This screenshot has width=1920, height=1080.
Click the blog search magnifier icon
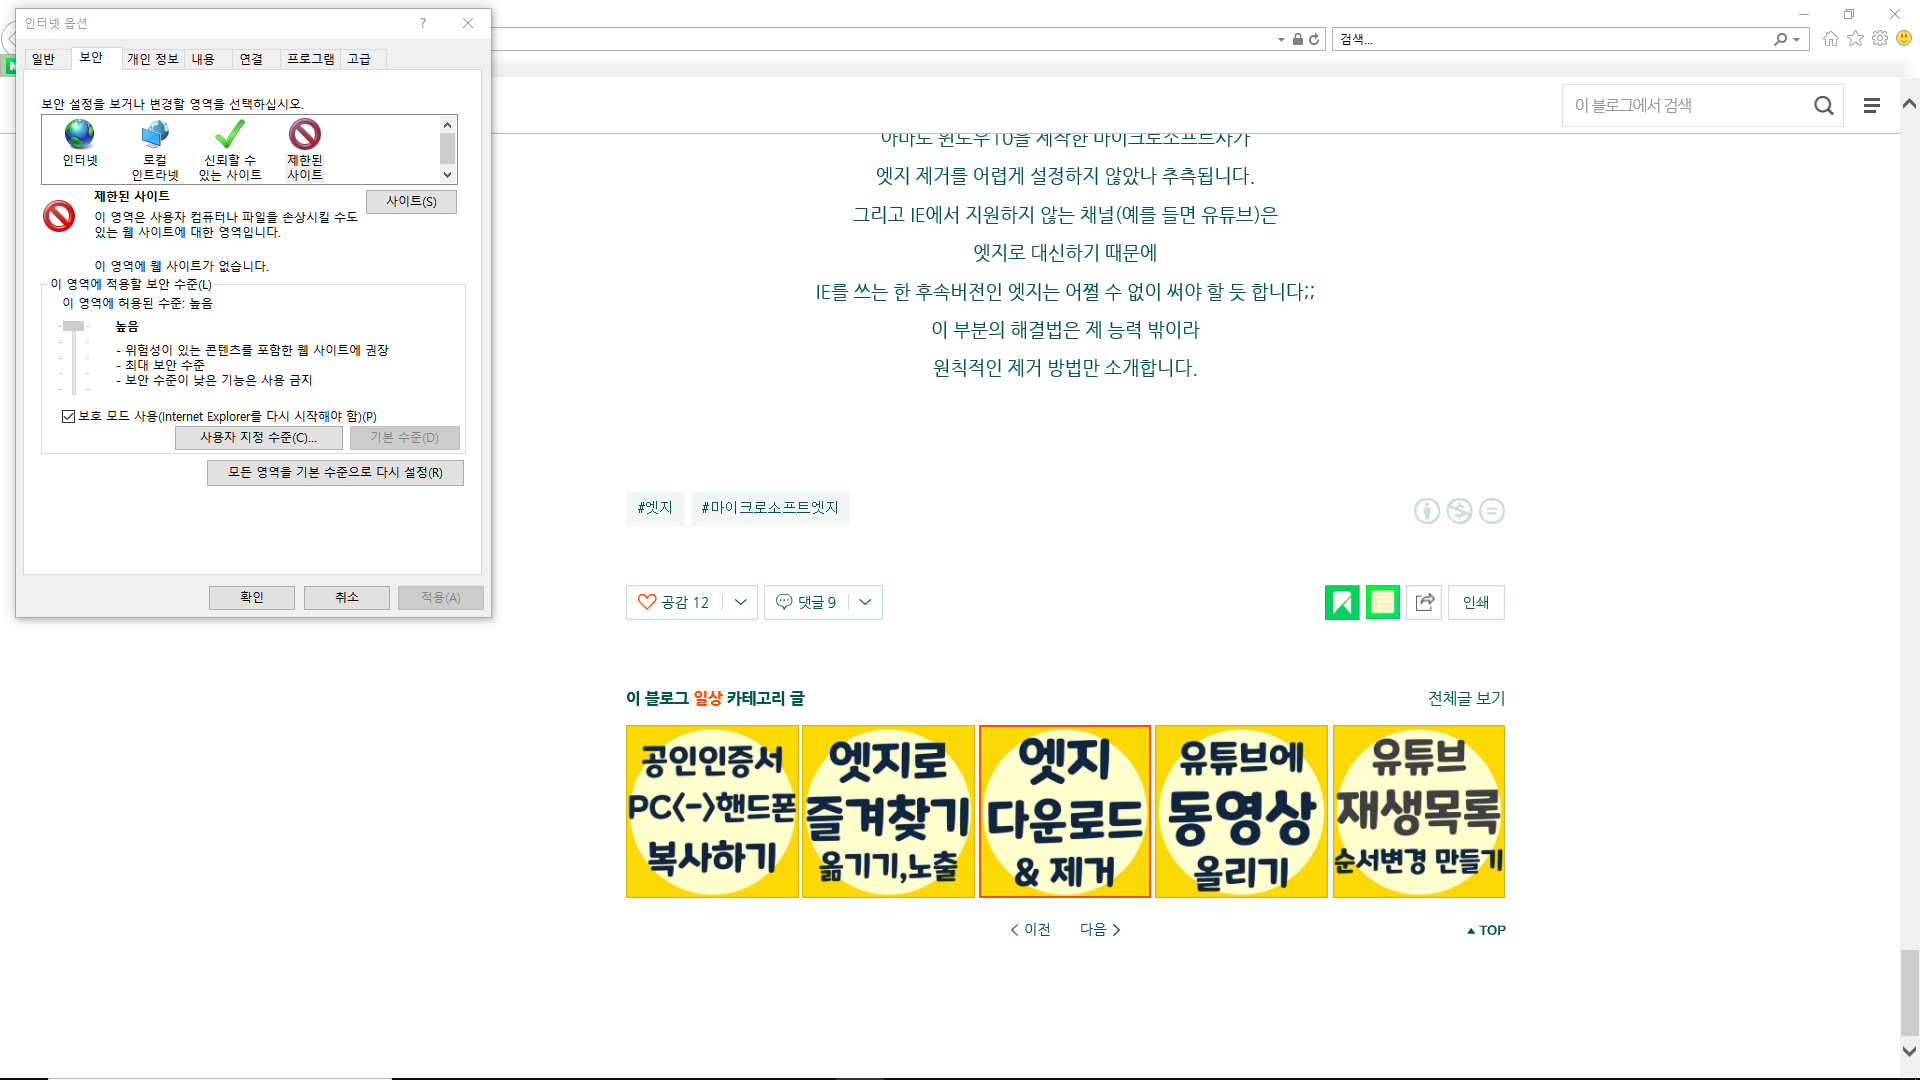[1823, 106]
